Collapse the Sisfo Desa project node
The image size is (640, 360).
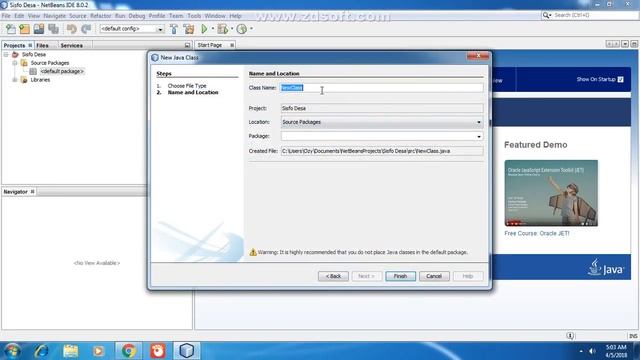6,54
